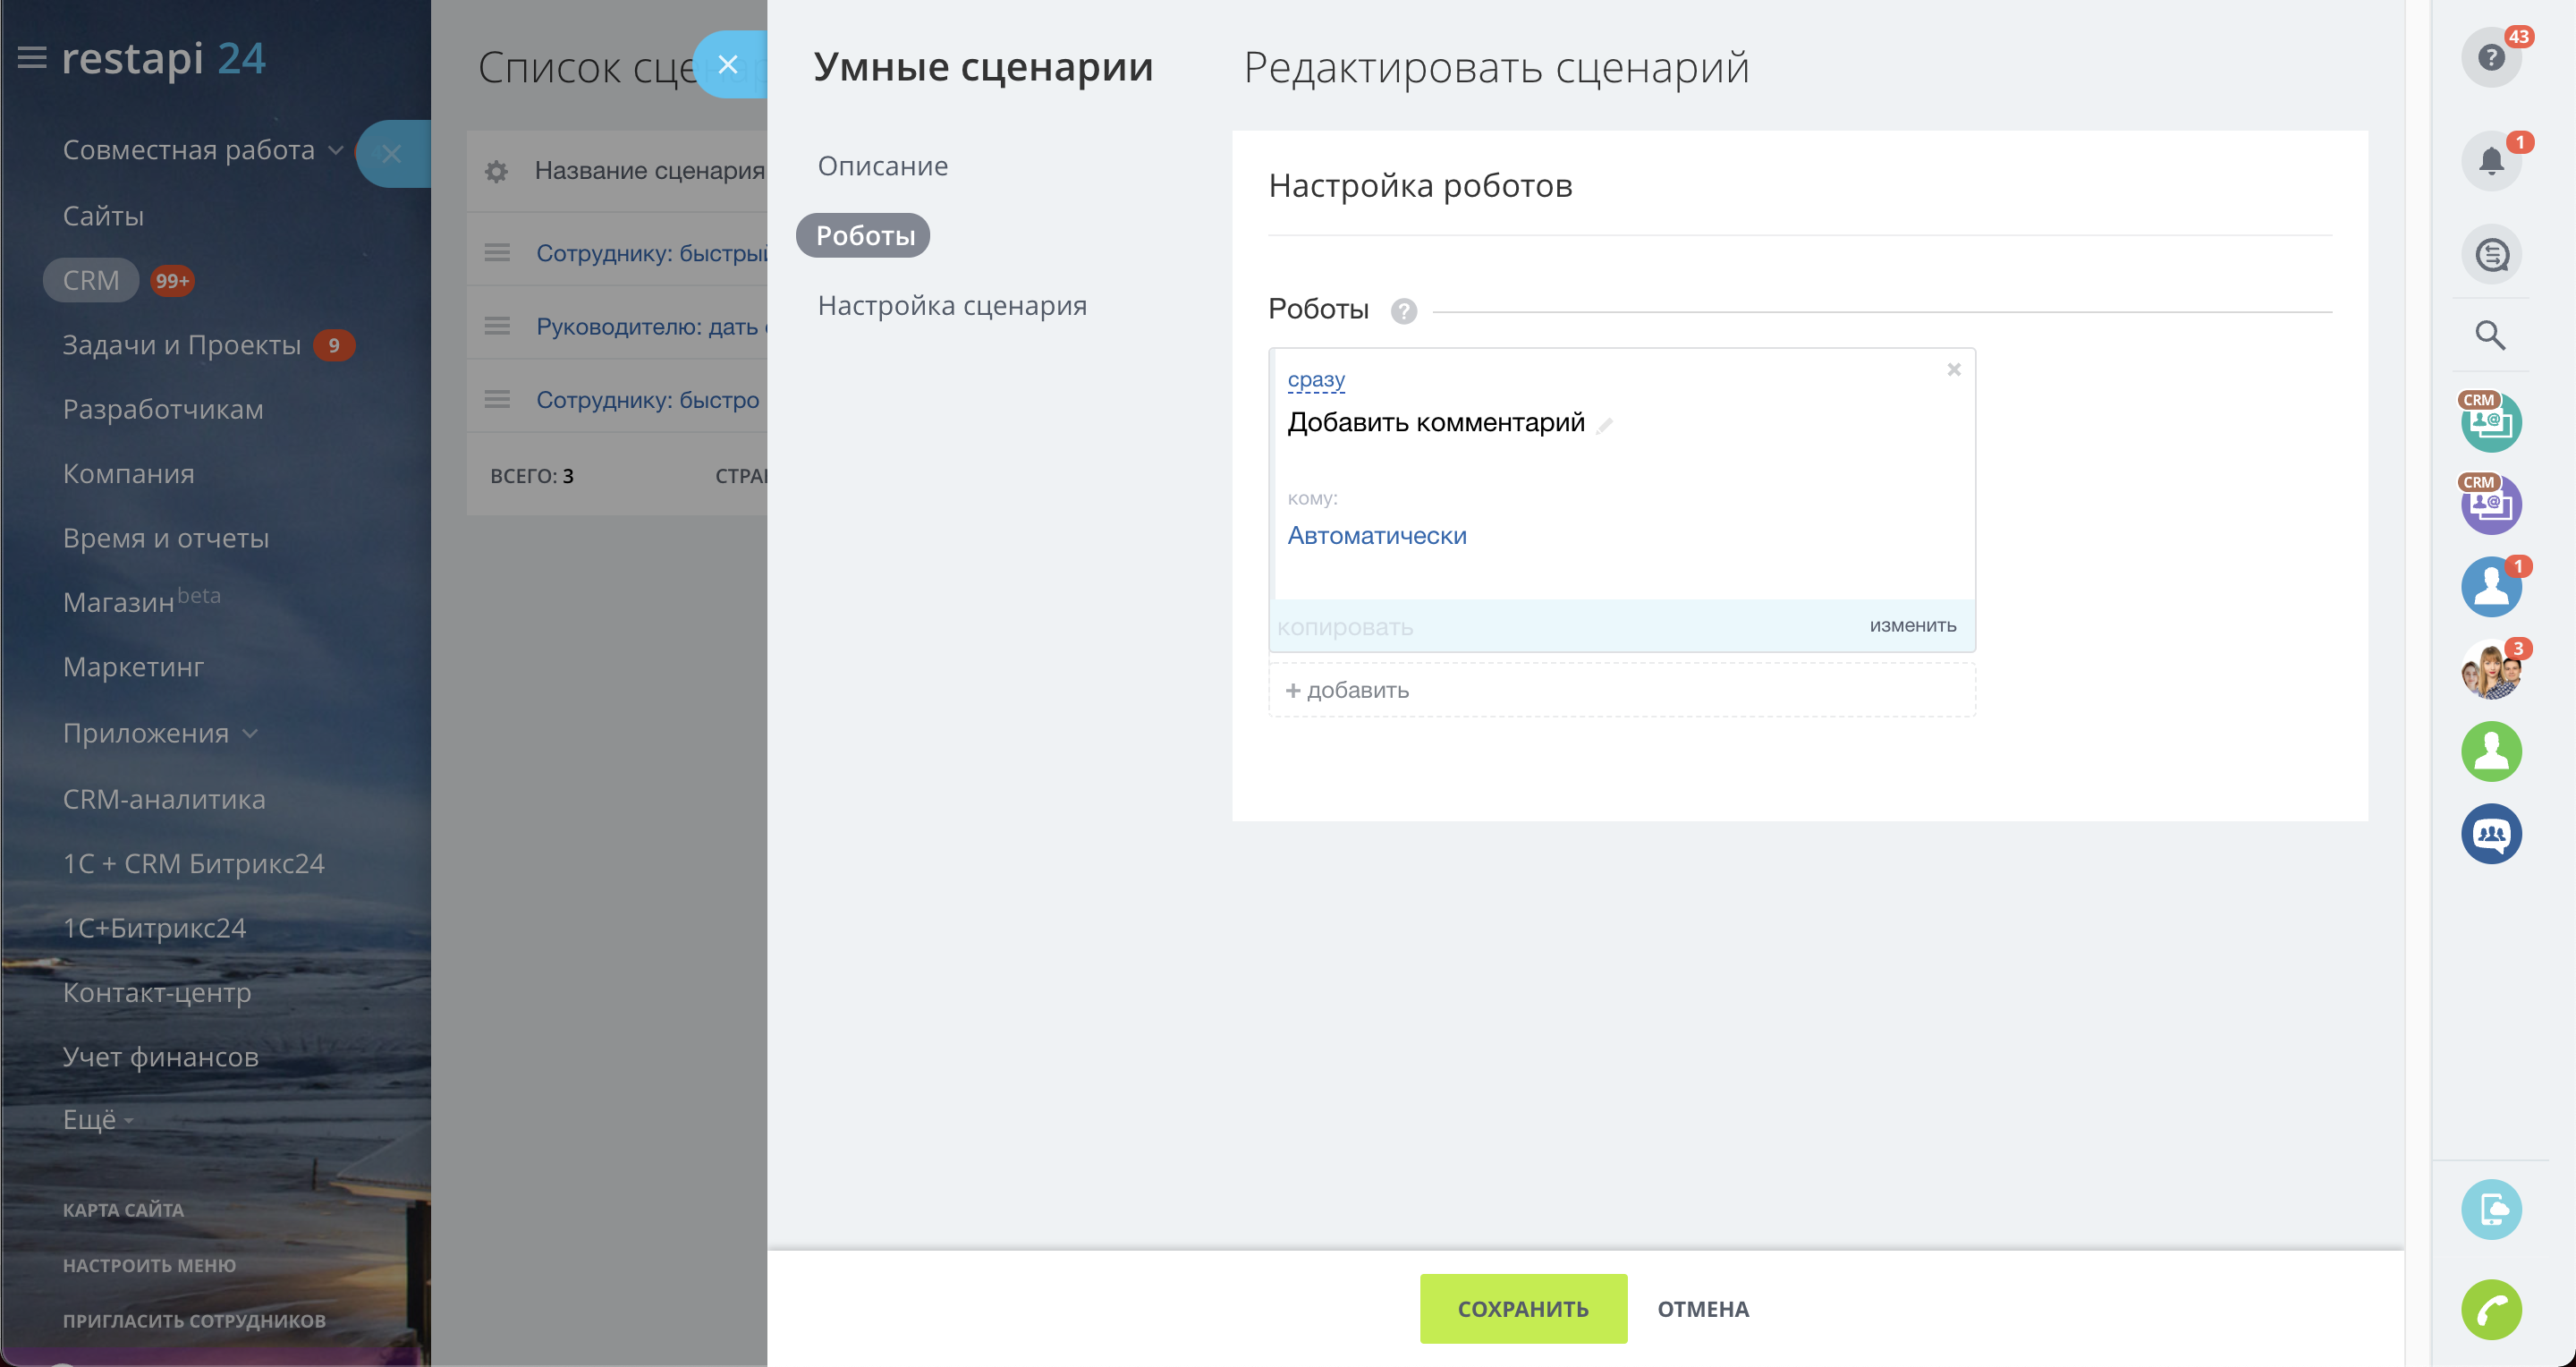The image size is (2576, 1367).
Task: Click the pencil icon next to Добавить комментарий
Action: tap(1605, 426)
